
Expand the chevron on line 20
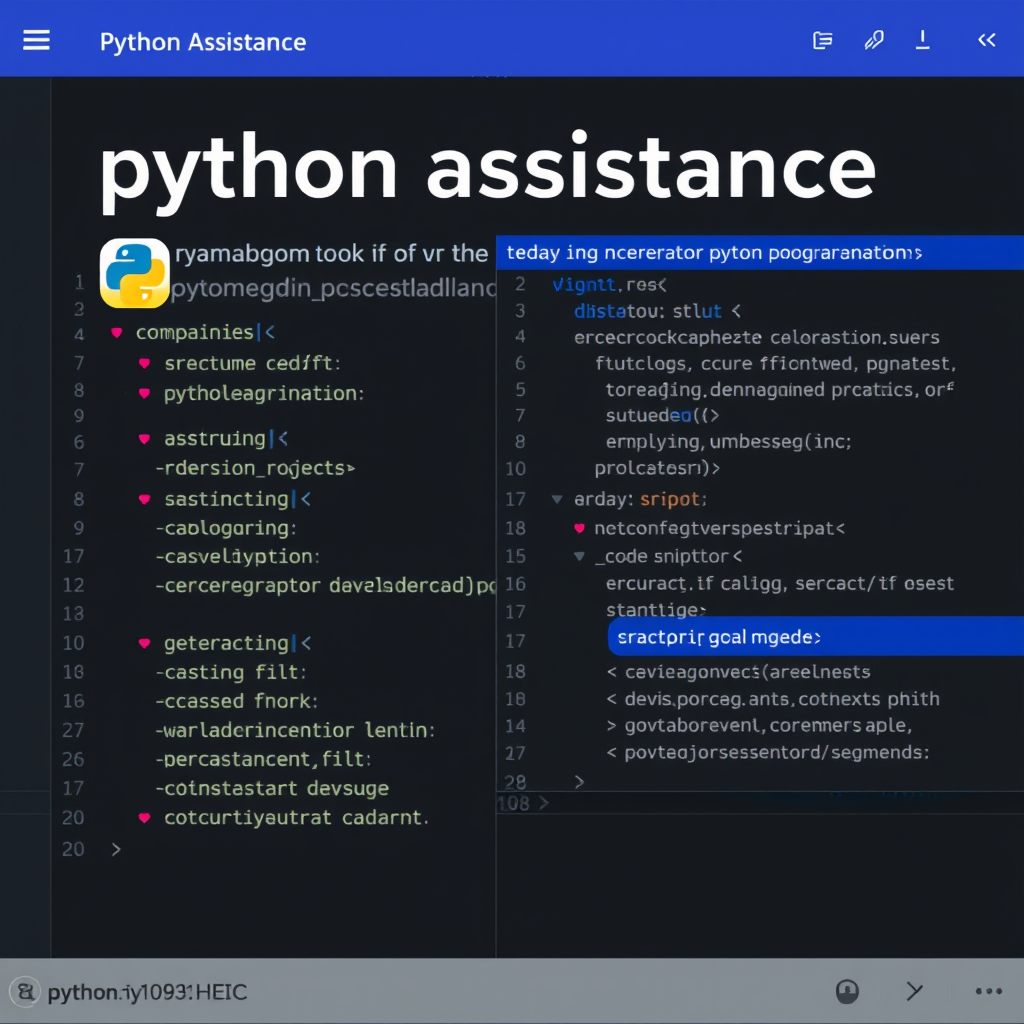pyautogui.click(x=116, y=849)
